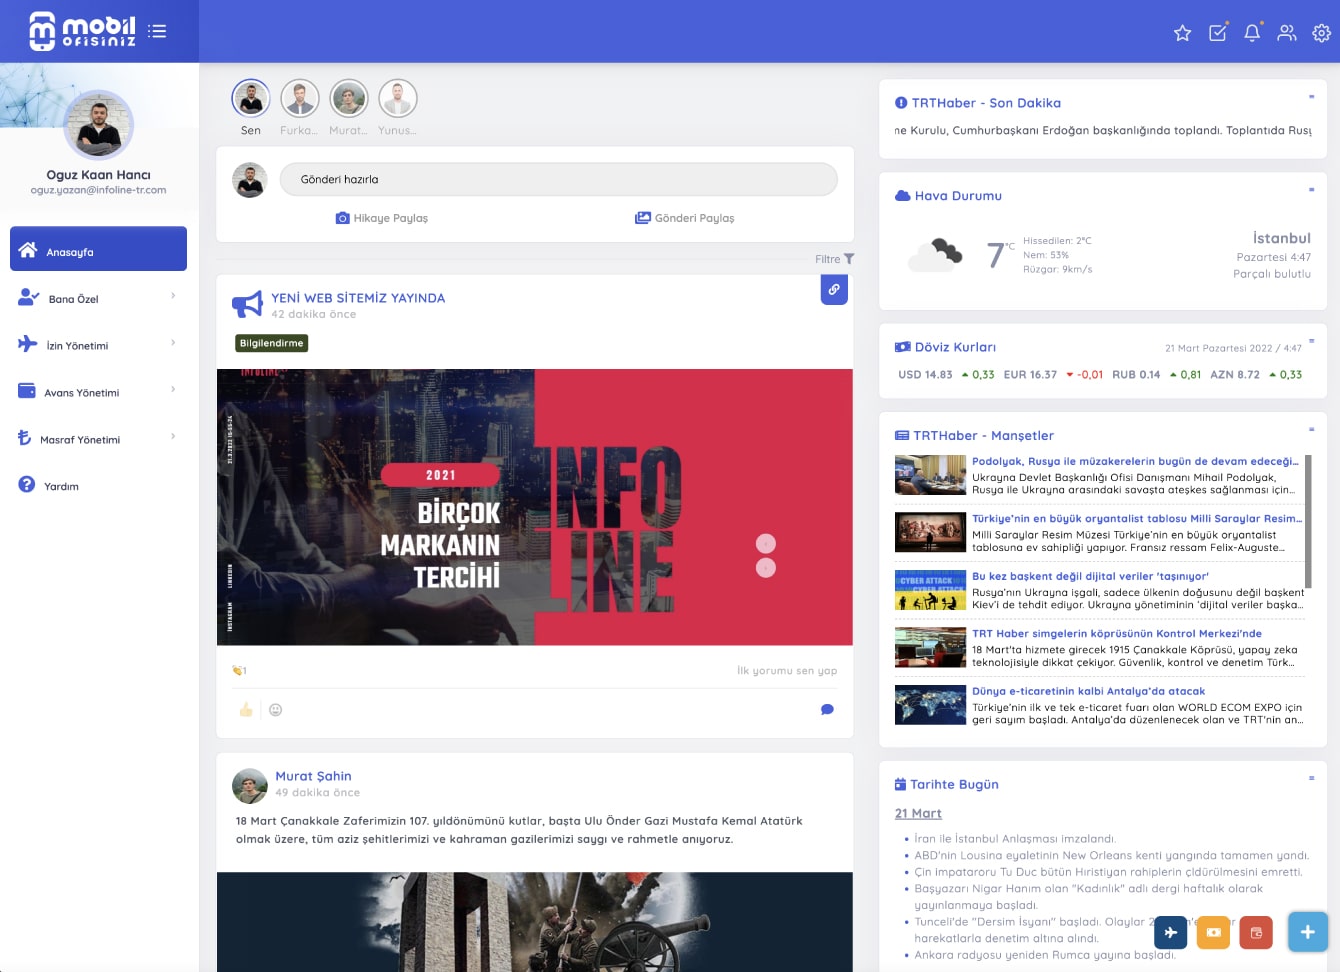The height and width of the screenshot is (972, 1340).
Task: Click the Gönderi hazırla input field
Action: [558, 179]
